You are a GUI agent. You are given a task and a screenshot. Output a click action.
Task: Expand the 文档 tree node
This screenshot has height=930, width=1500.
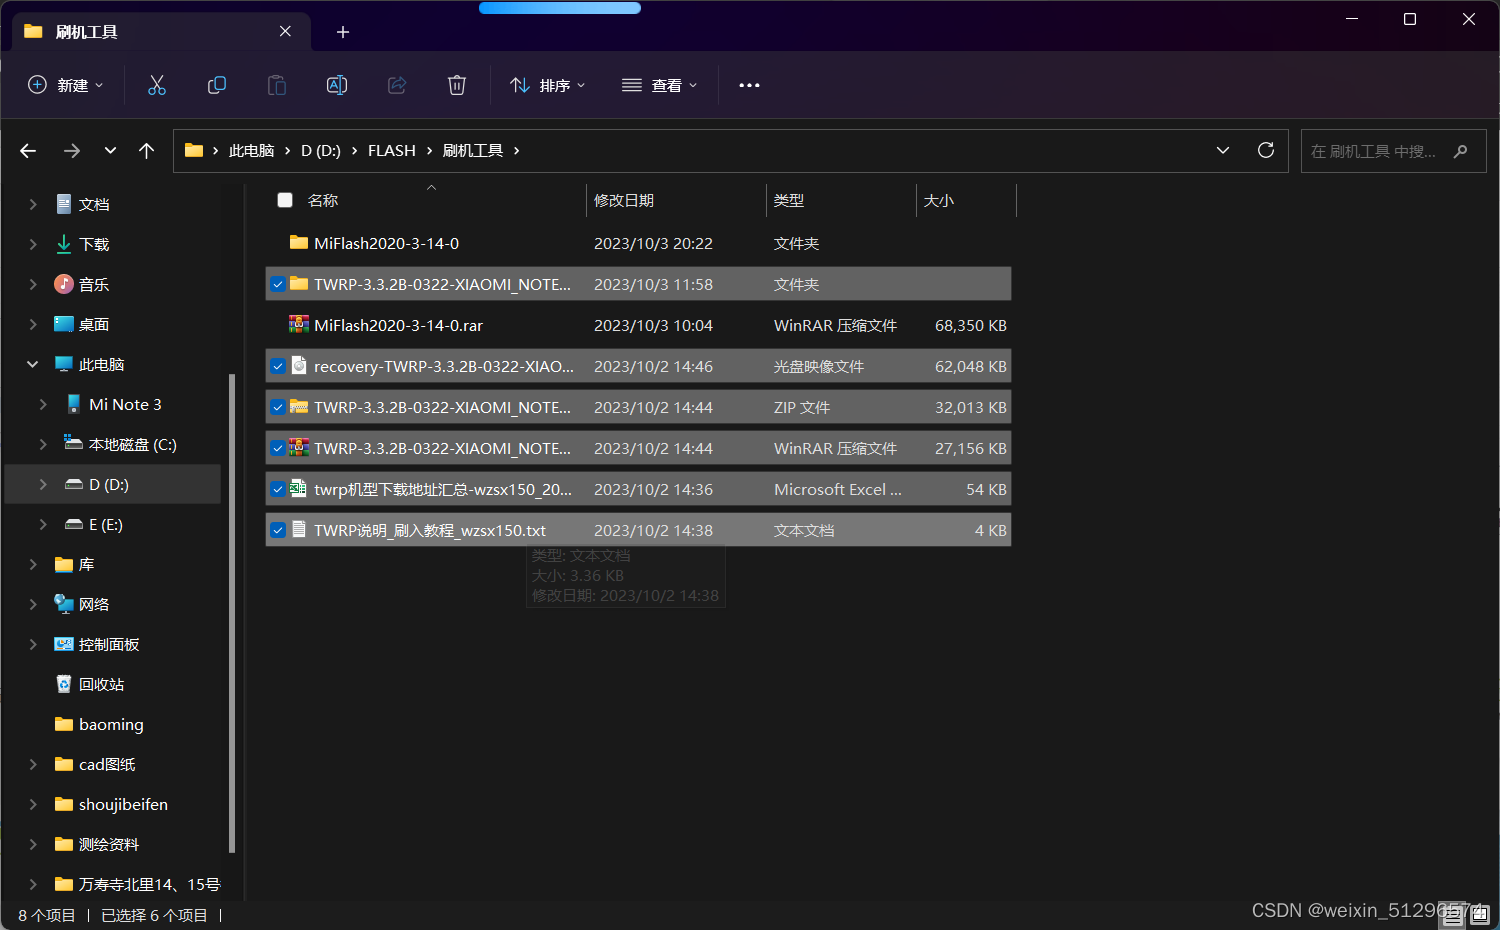click(x=33, y=204)
